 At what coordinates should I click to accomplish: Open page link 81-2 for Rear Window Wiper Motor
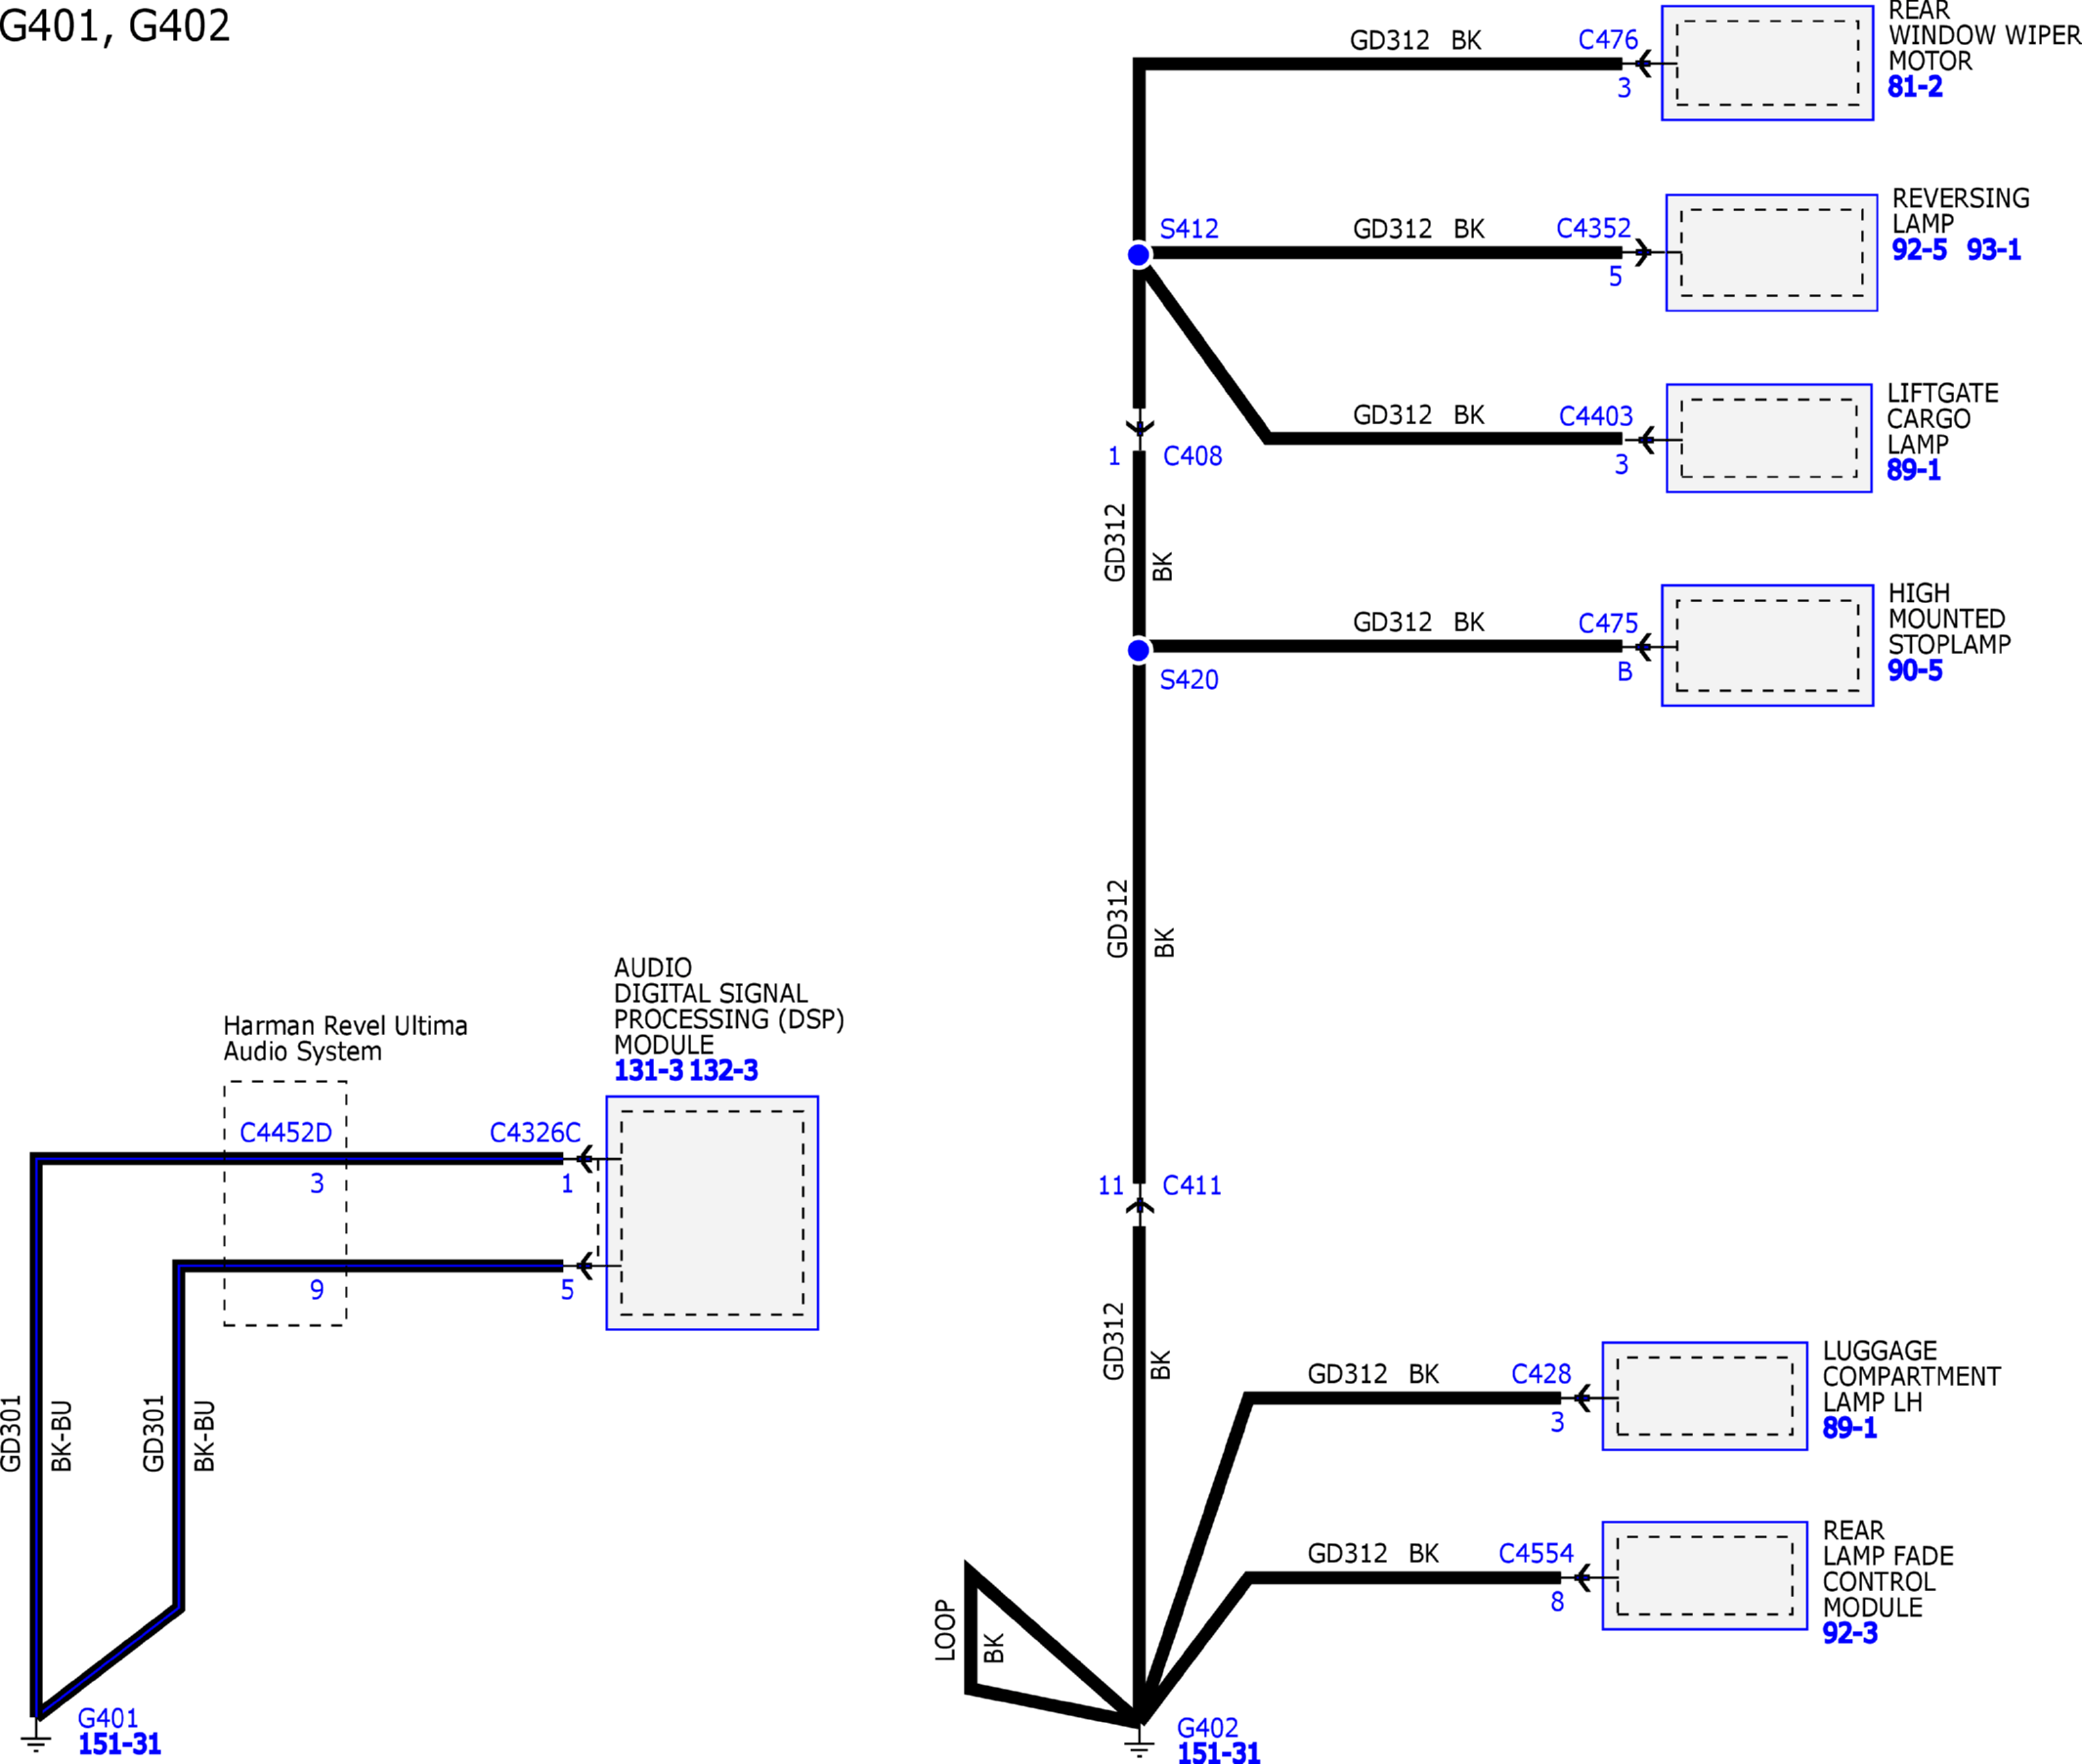click(1915, 87)
